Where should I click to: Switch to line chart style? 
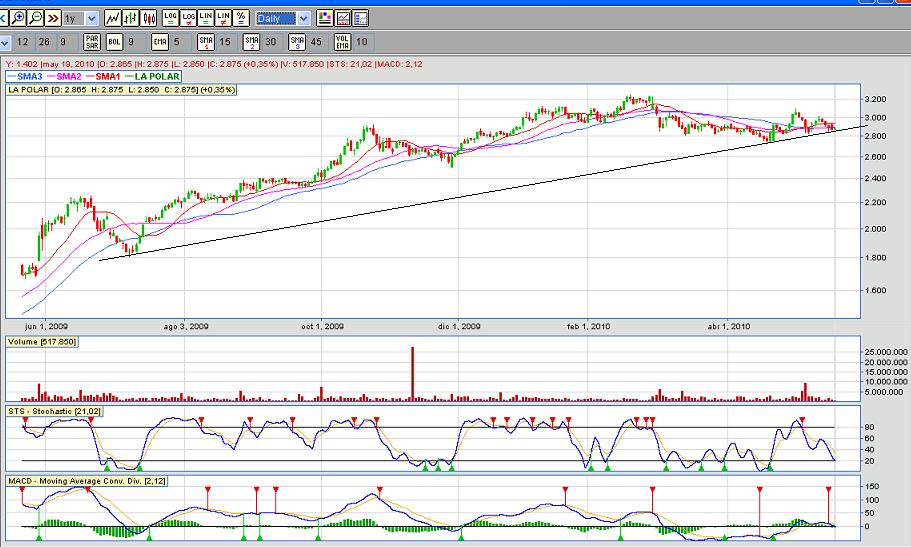(x=113, y=18)
